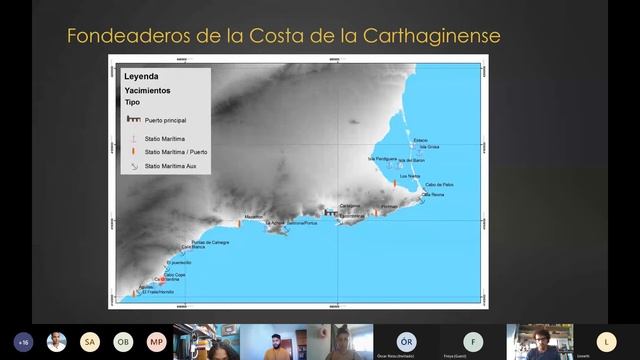Click the 'Yacimientos' legend heading
The width and height of the screenshot is (640, 360).
(x=147, y=91)
